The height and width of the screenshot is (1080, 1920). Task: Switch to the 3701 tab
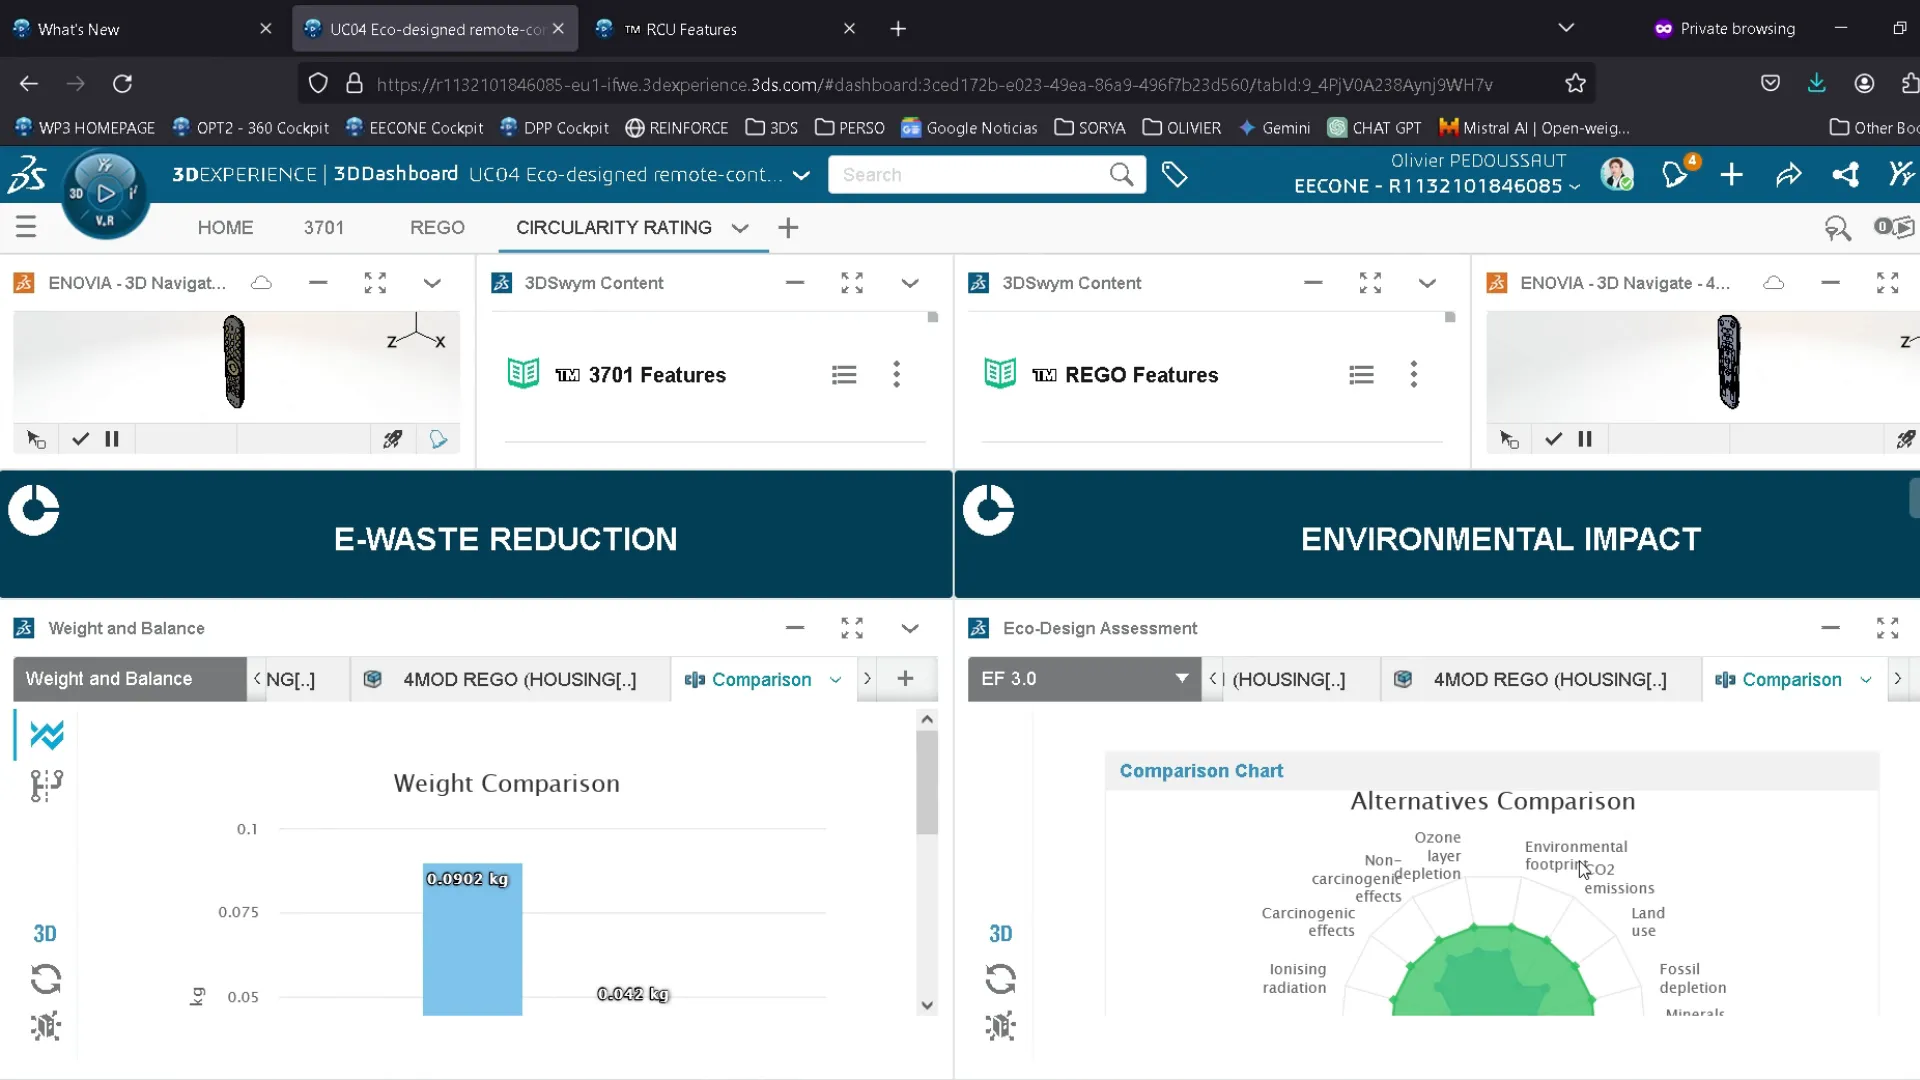pyautogui.click(x=324, y=228)
